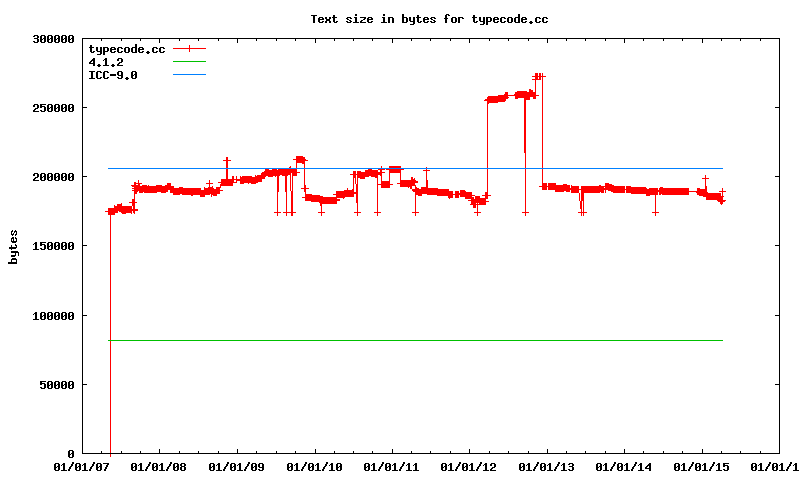Select the ICC-9.0 legend label

[x=113, y=74]
